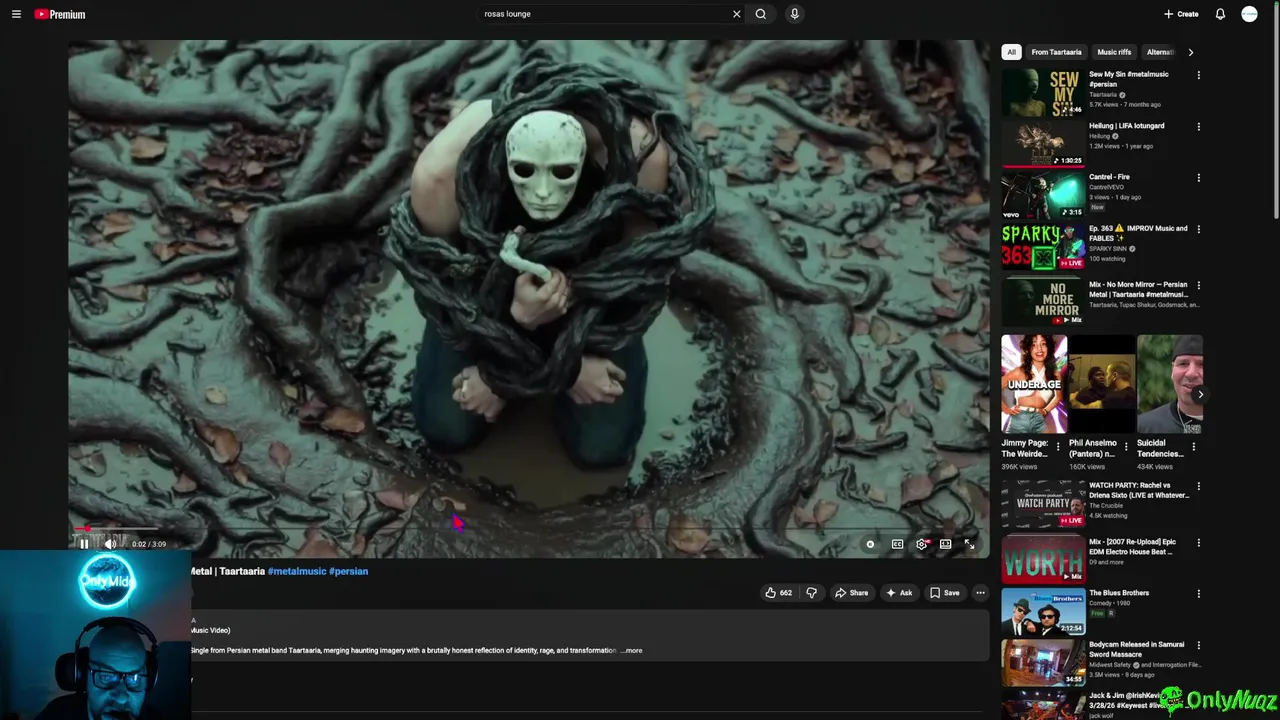
Task: Open options for the Phil Anselmo short
Action: (1126, 447)
